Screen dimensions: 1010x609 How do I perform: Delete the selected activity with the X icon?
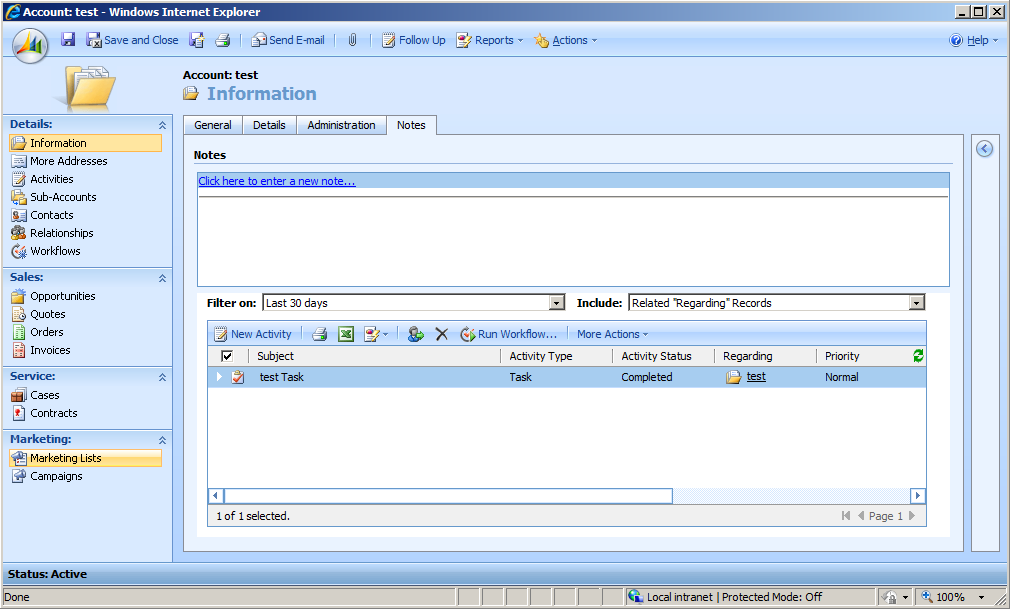coord(441,334)
